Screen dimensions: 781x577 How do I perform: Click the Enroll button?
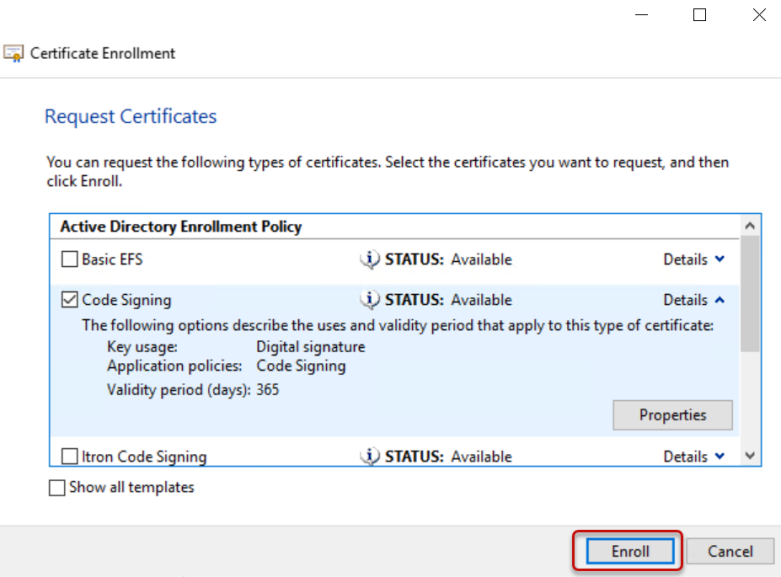click(630, 551)
